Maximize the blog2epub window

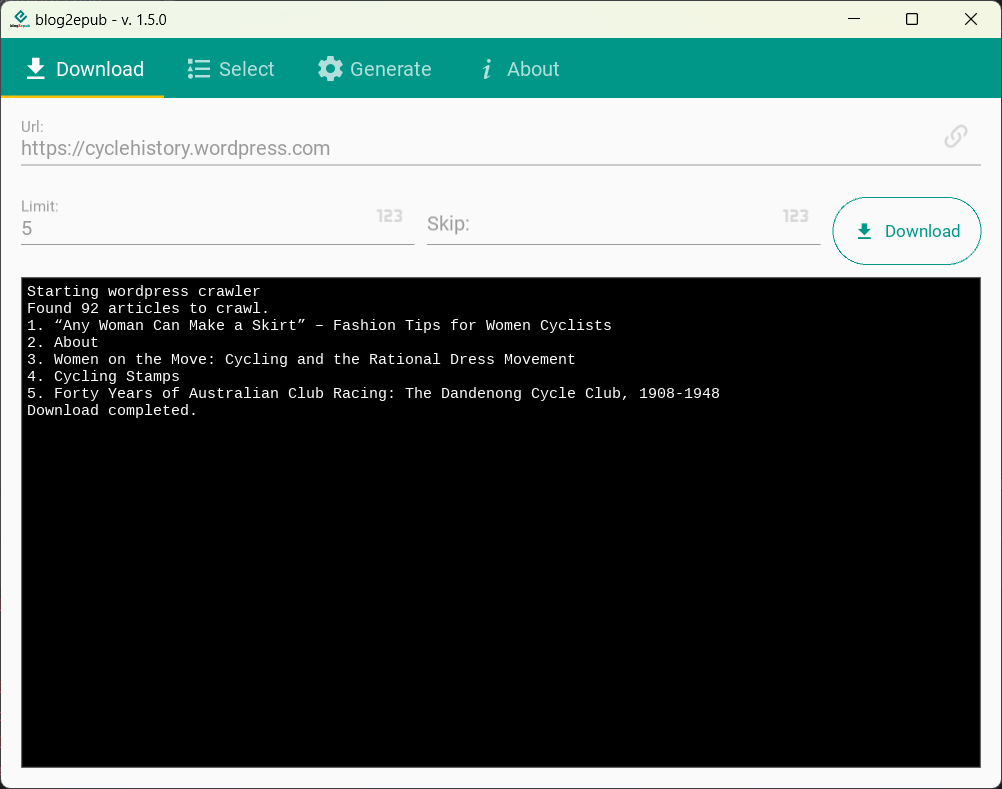point(911,19)
